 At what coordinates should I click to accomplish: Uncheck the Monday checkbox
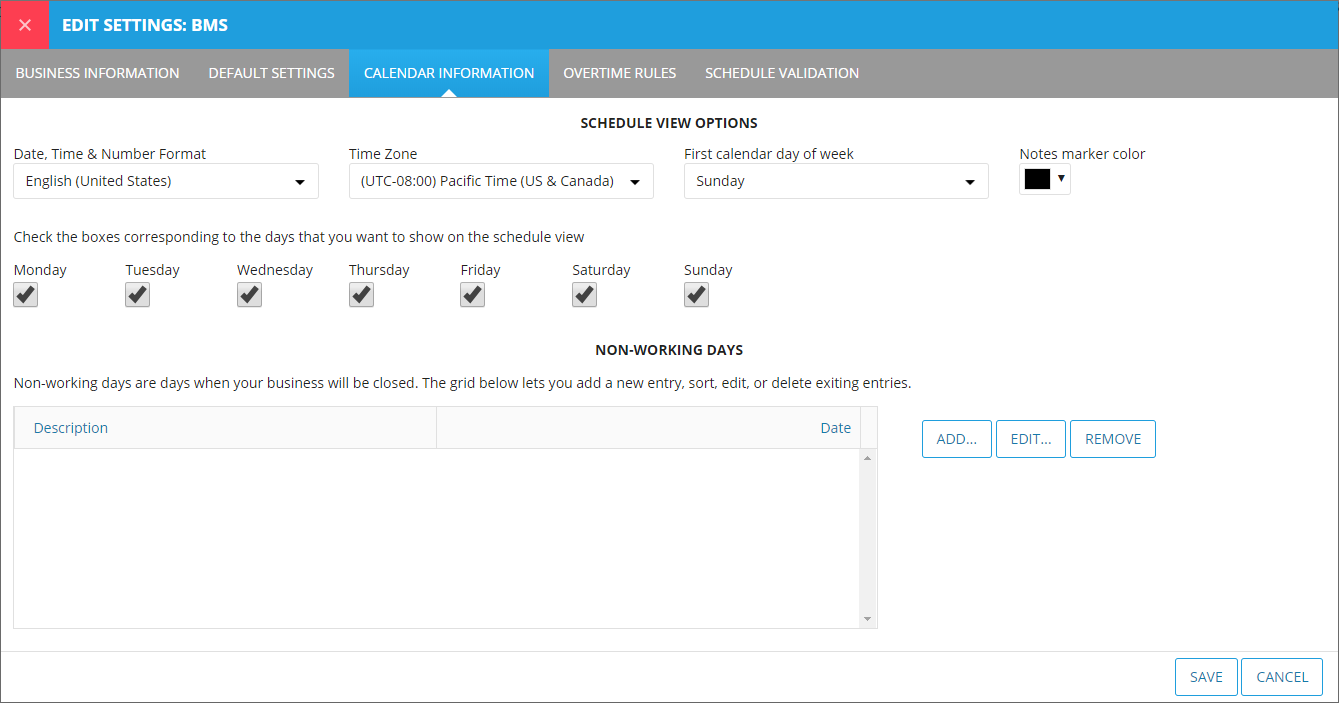26,295
